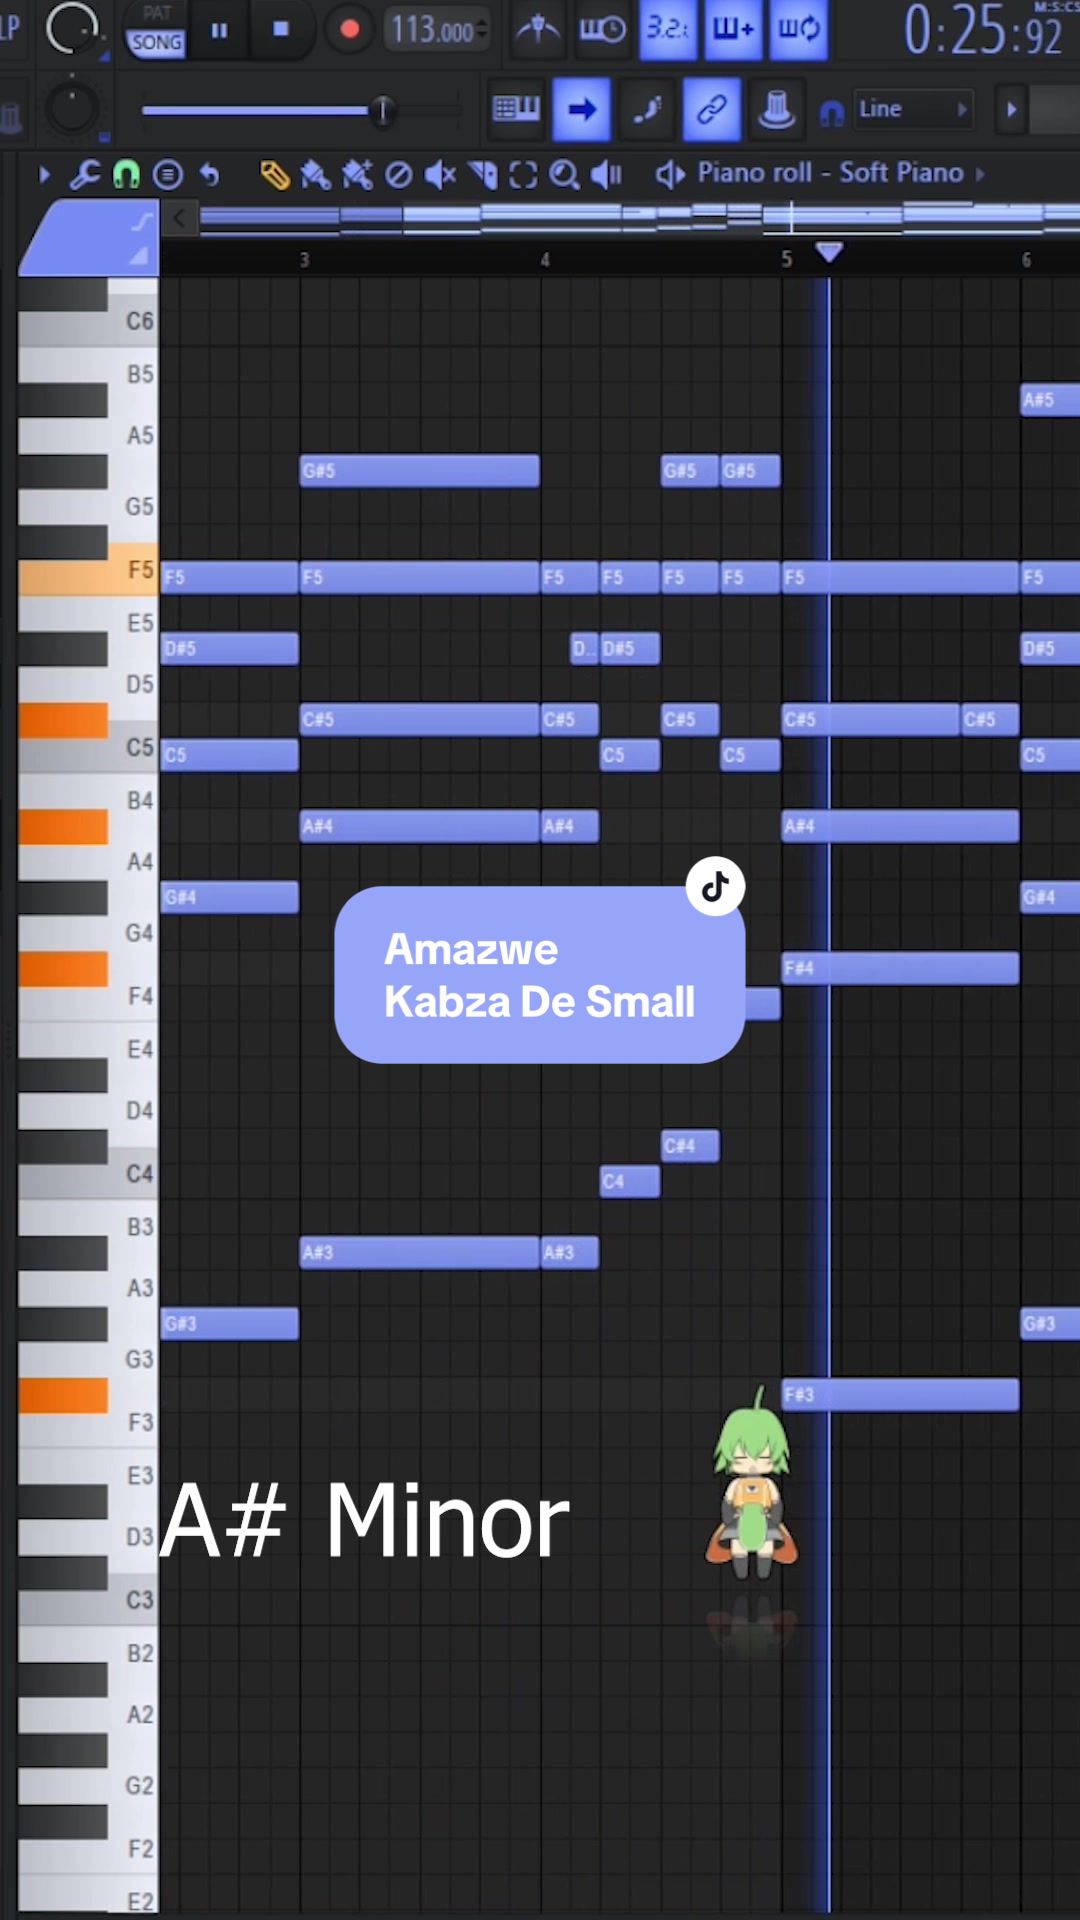Adjust the horizontal slider handle

382,110
